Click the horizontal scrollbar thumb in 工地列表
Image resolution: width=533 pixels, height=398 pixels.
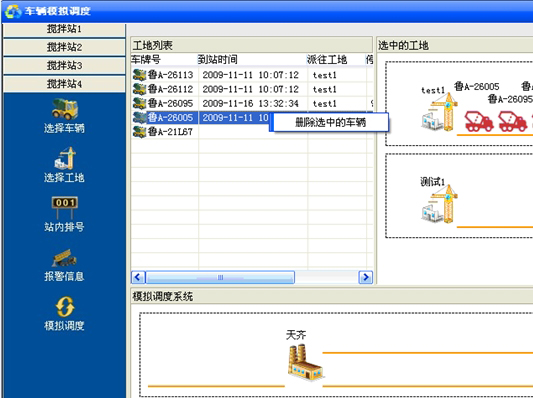point(220,277)
